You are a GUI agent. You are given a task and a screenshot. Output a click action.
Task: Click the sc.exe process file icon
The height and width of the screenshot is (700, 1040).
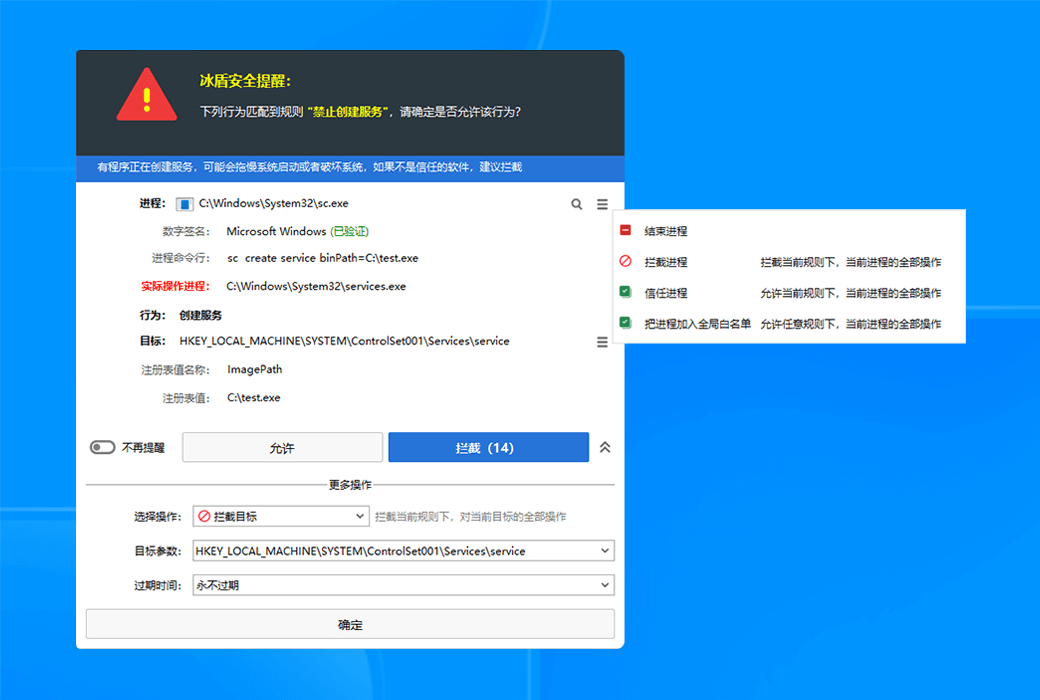click(184, 204)
